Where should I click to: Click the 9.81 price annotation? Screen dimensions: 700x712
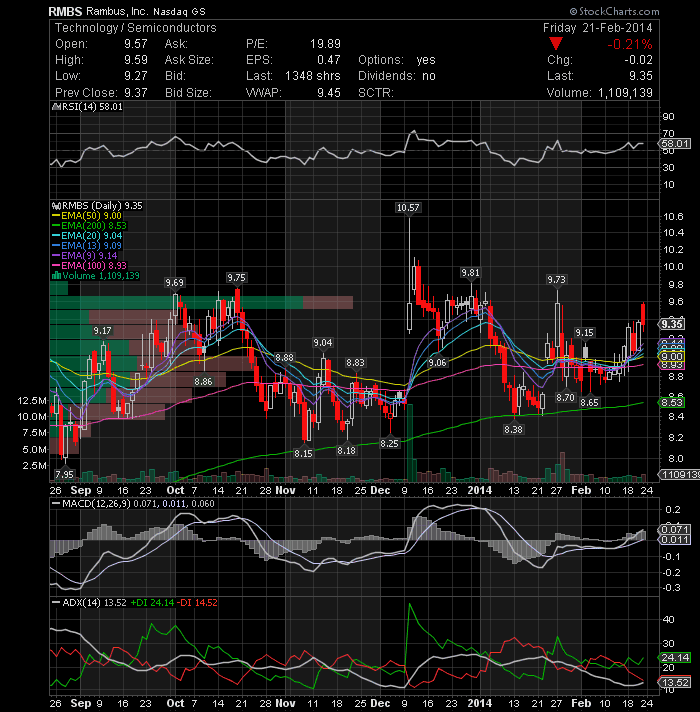pos(470,272)
